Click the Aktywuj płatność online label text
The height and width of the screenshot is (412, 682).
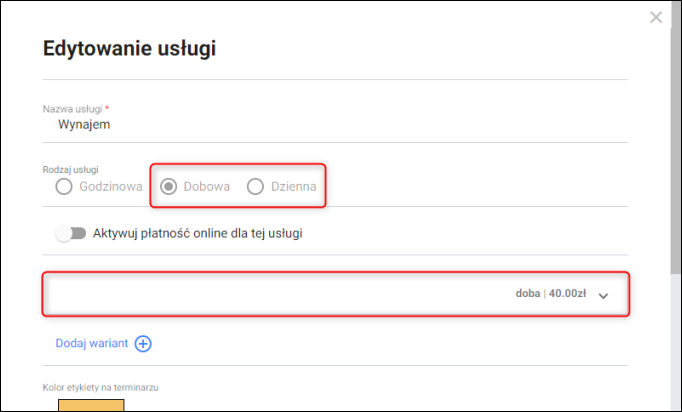coord(197,233)
